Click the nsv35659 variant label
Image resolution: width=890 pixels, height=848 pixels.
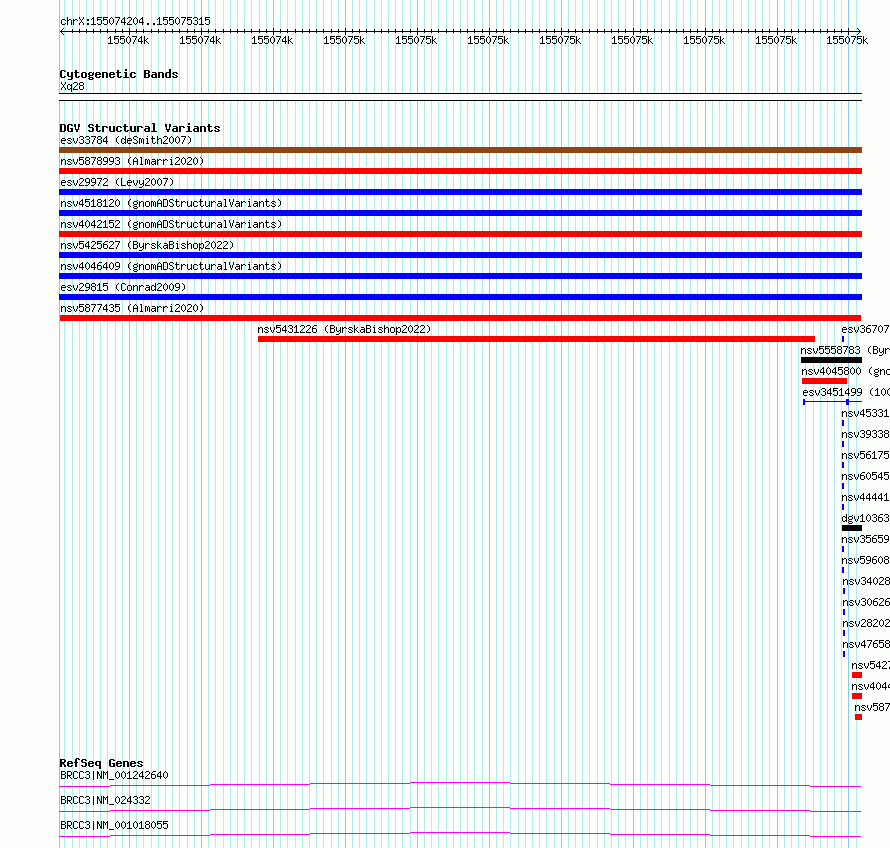point(865,539)
